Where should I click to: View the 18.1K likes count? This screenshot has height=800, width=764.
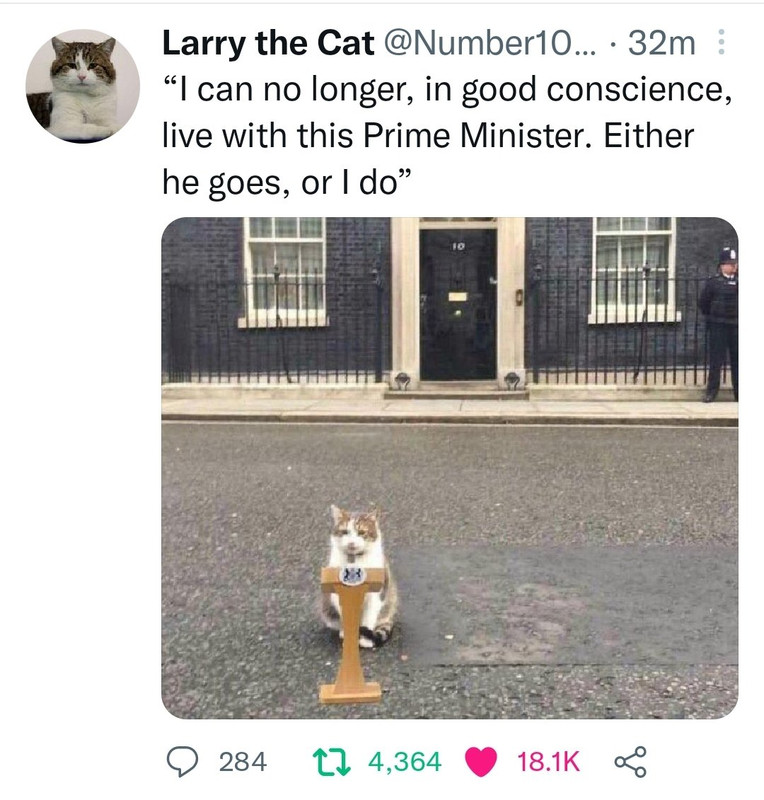[549, 762]
